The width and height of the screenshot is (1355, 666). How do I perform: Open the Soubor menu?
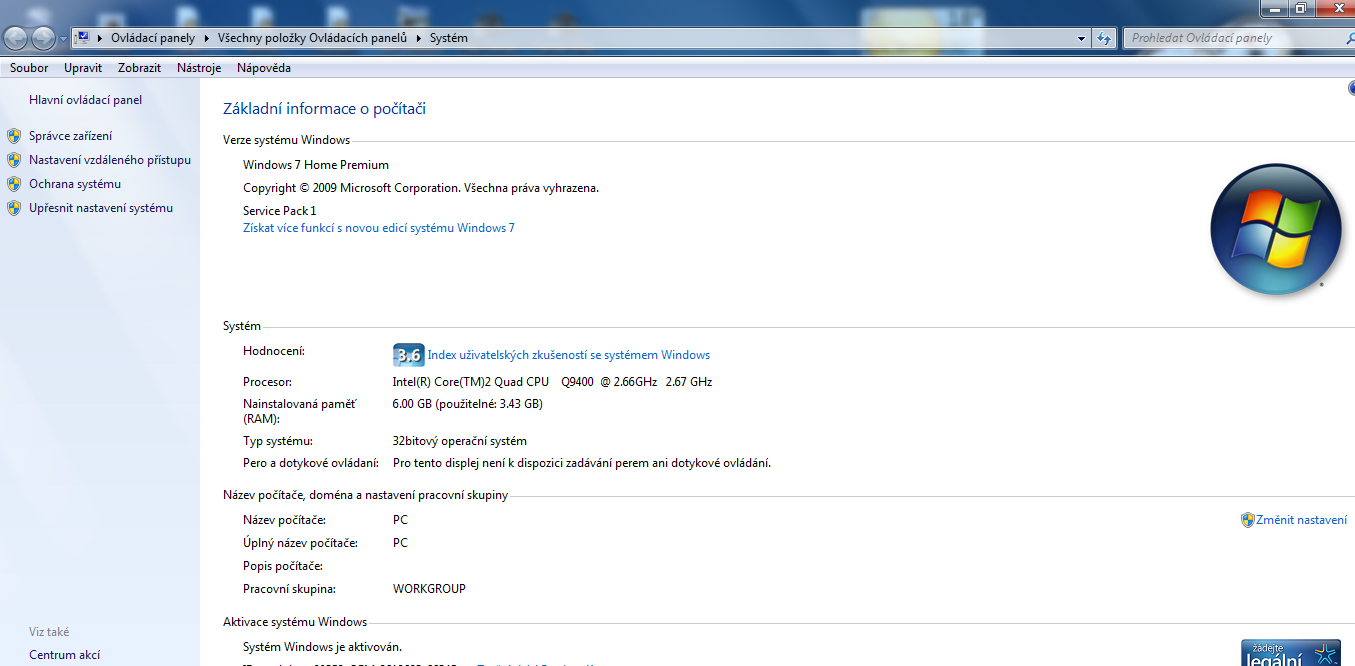point(29,68)
